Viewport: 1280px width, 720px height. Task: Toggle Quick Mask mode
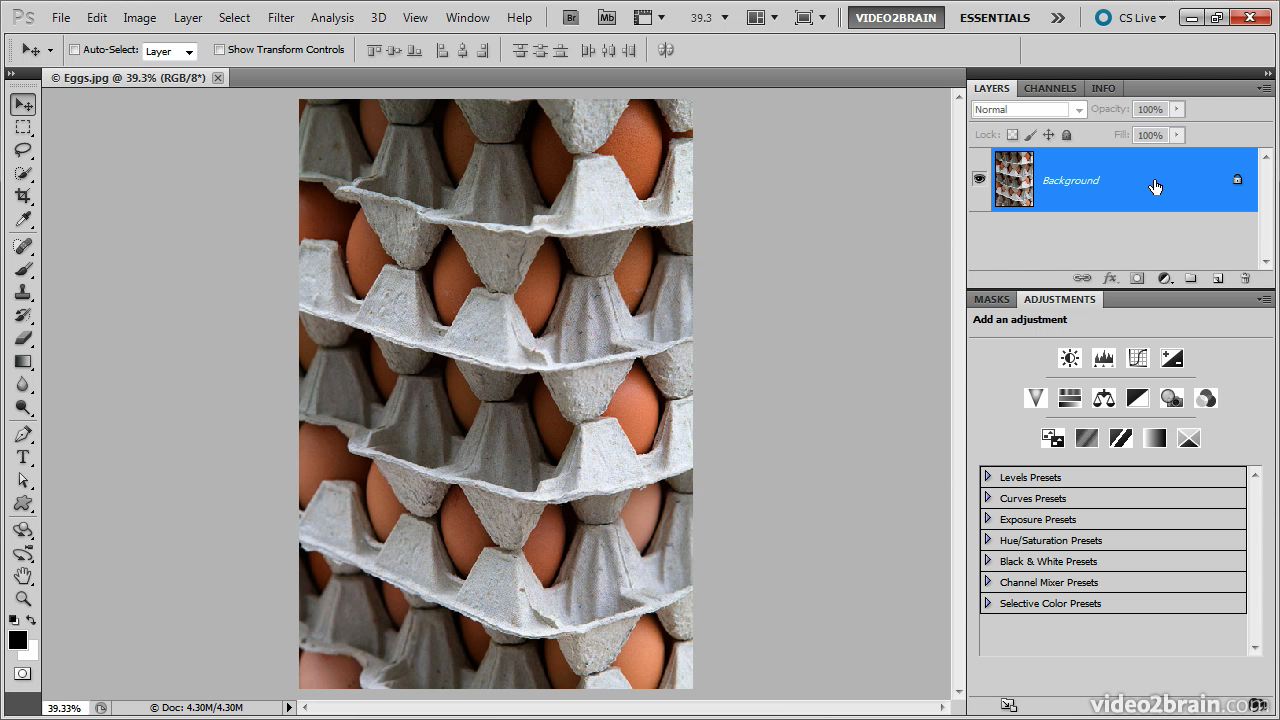tap(23, 674)
